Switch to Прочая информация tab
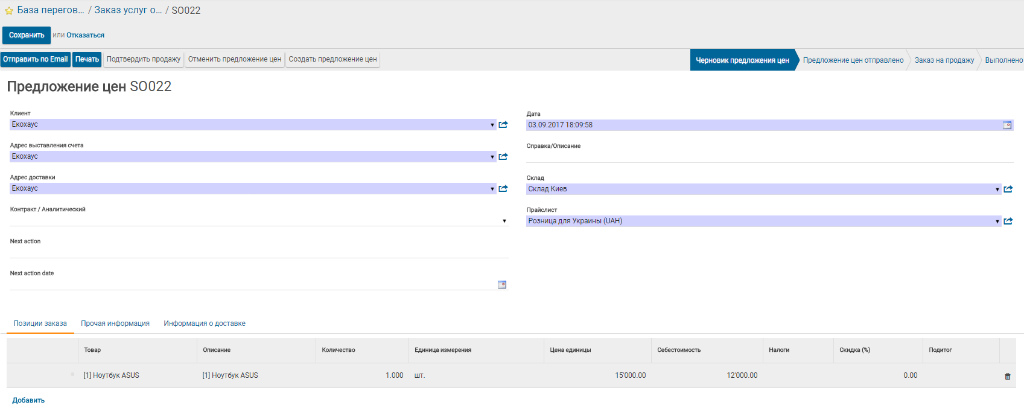The image size is (1024, 411). click(116, 323)
